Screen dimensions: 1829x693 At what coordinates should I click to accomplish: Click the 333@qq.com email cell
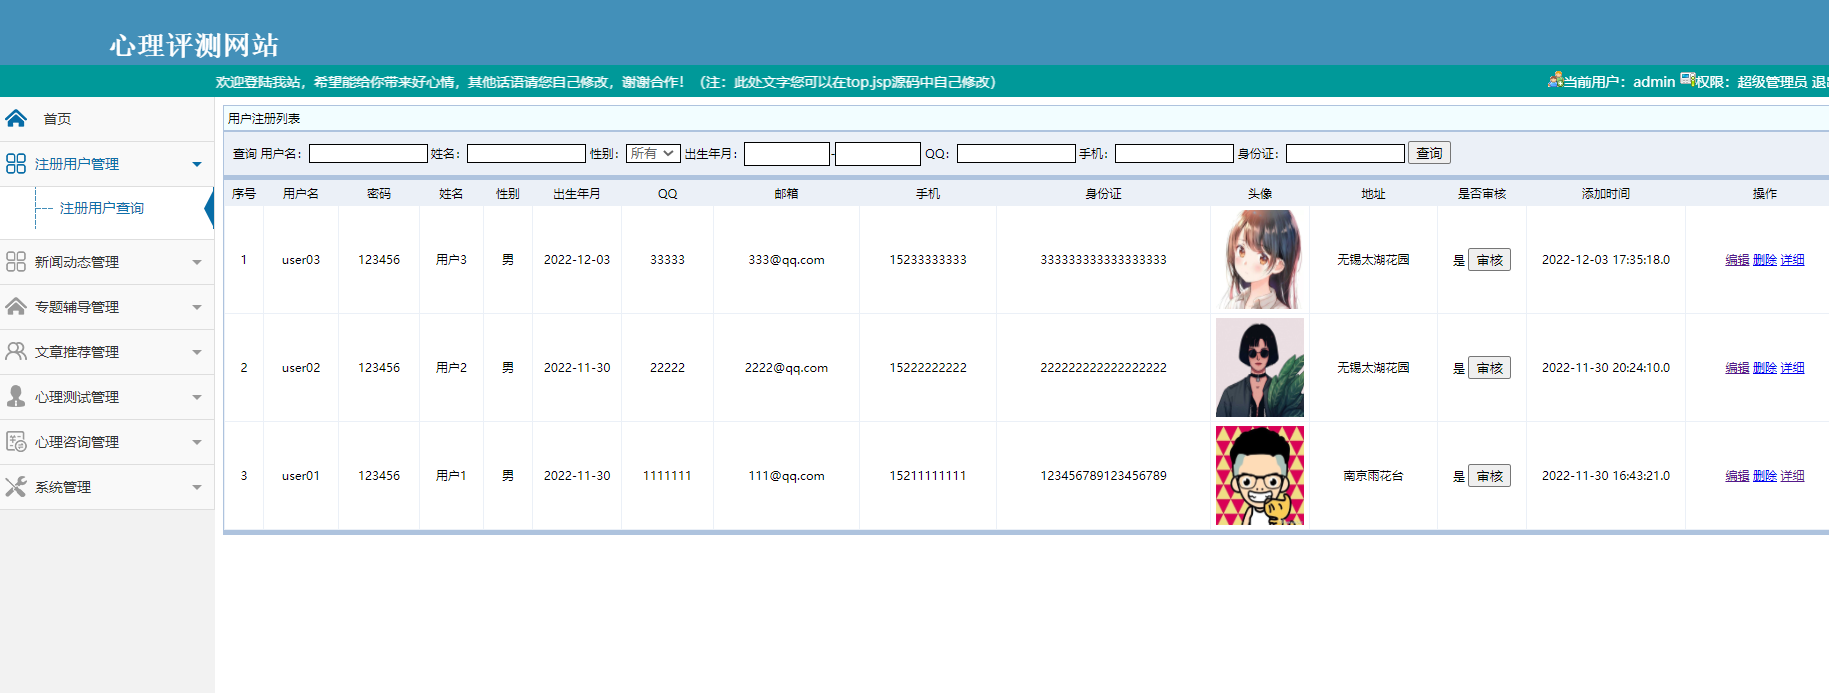tap(786, 260)
